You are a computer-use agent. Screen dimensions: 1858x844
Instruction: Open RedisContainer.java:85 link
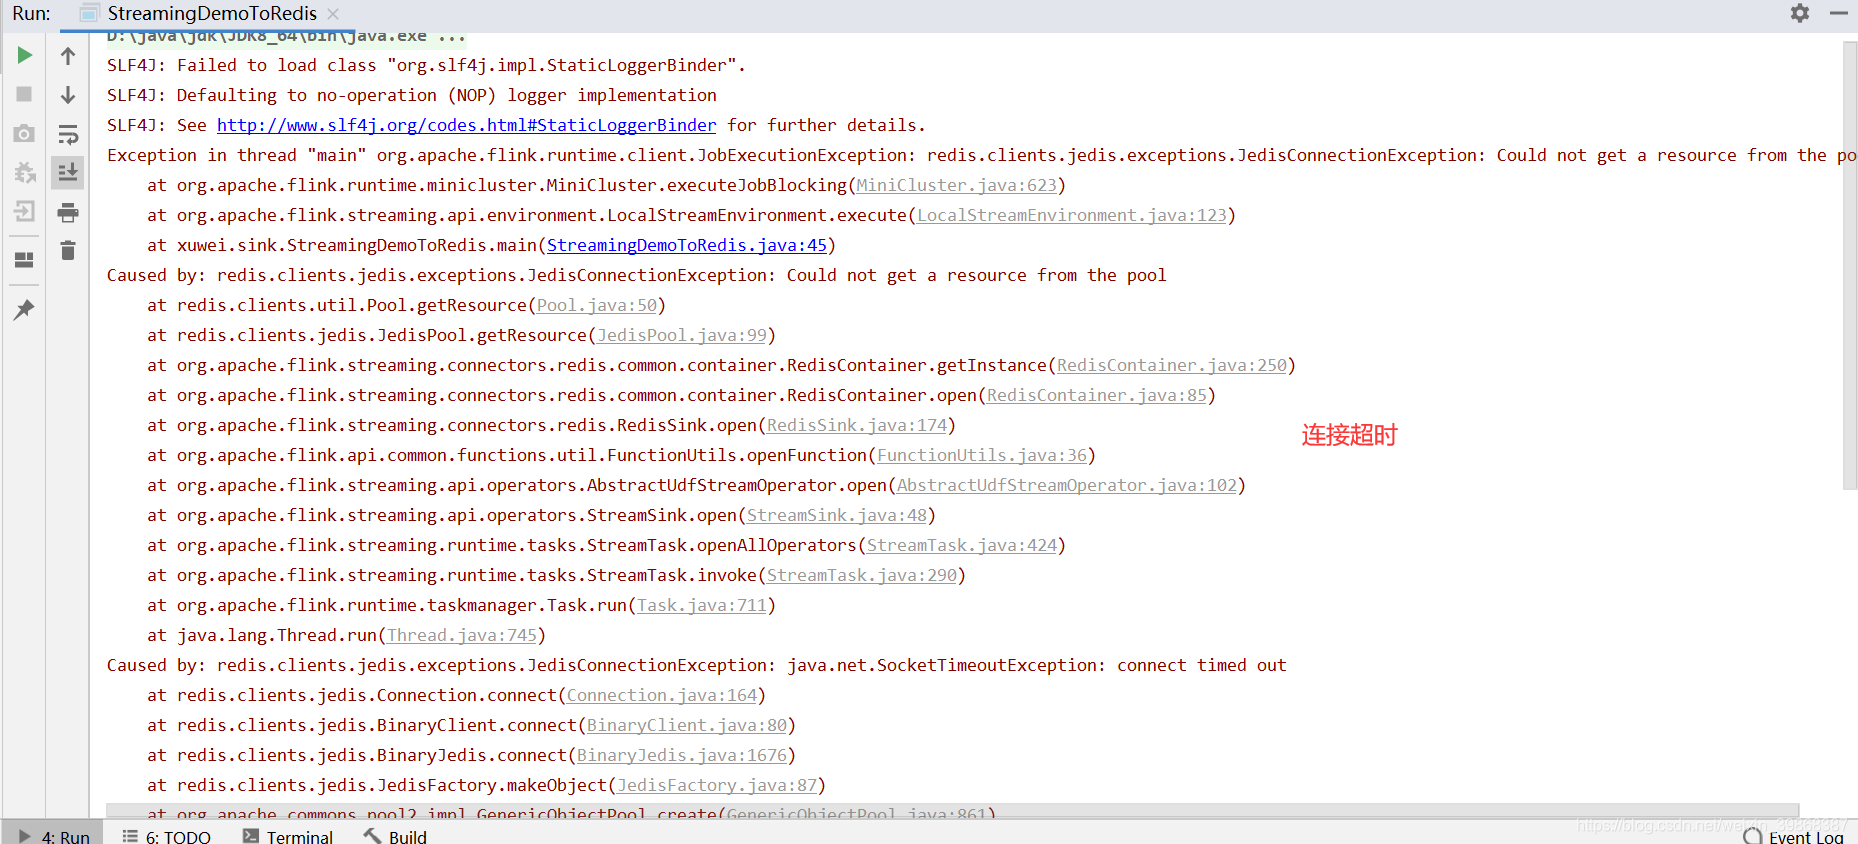point(1097,395)
